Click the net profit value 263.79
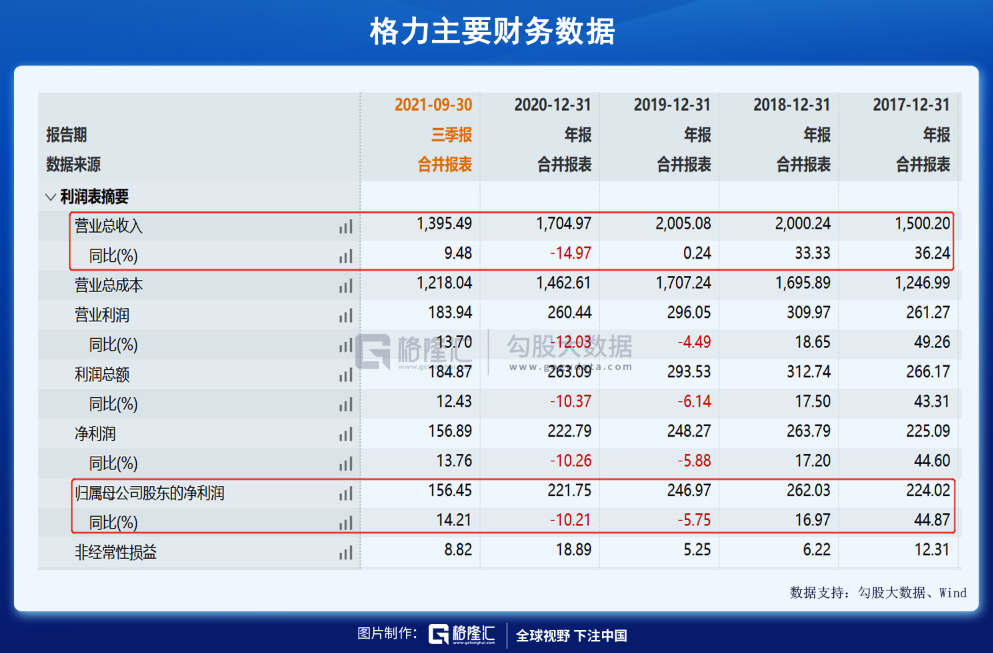Screen dimensions: 993x653 click(x=809, y=431)
